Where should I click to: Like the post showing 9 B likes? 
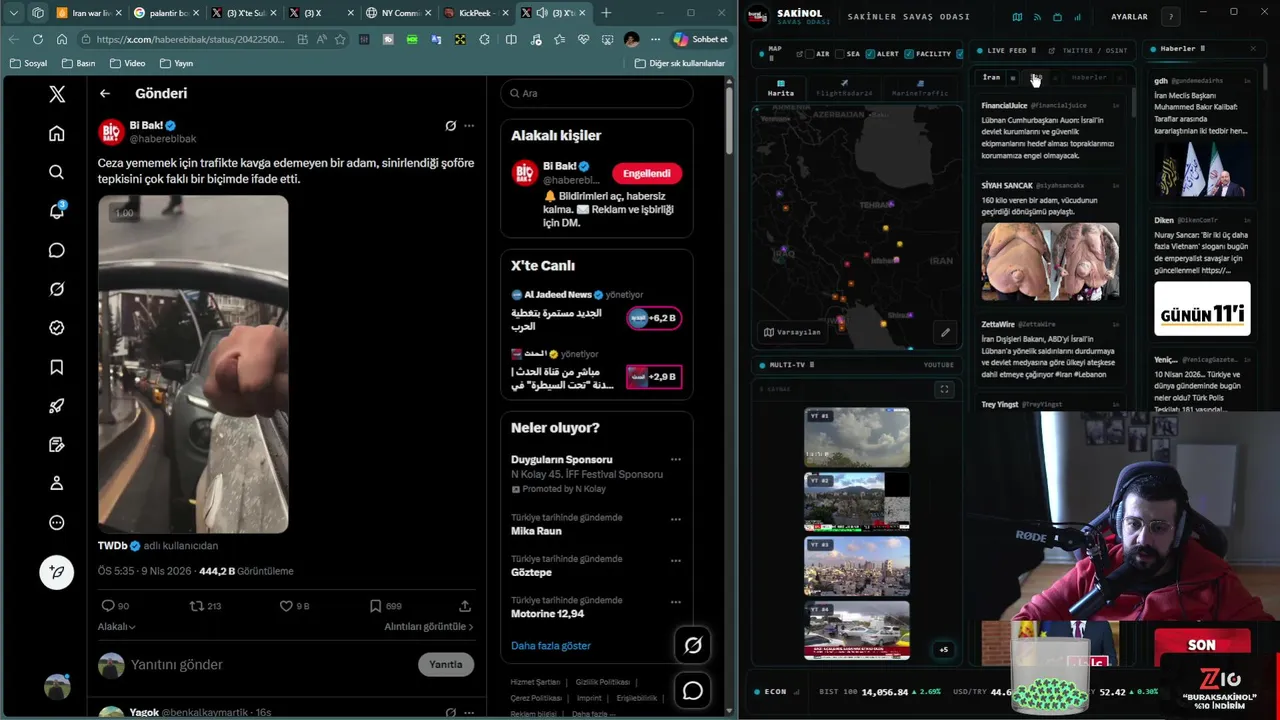(286, 606)
